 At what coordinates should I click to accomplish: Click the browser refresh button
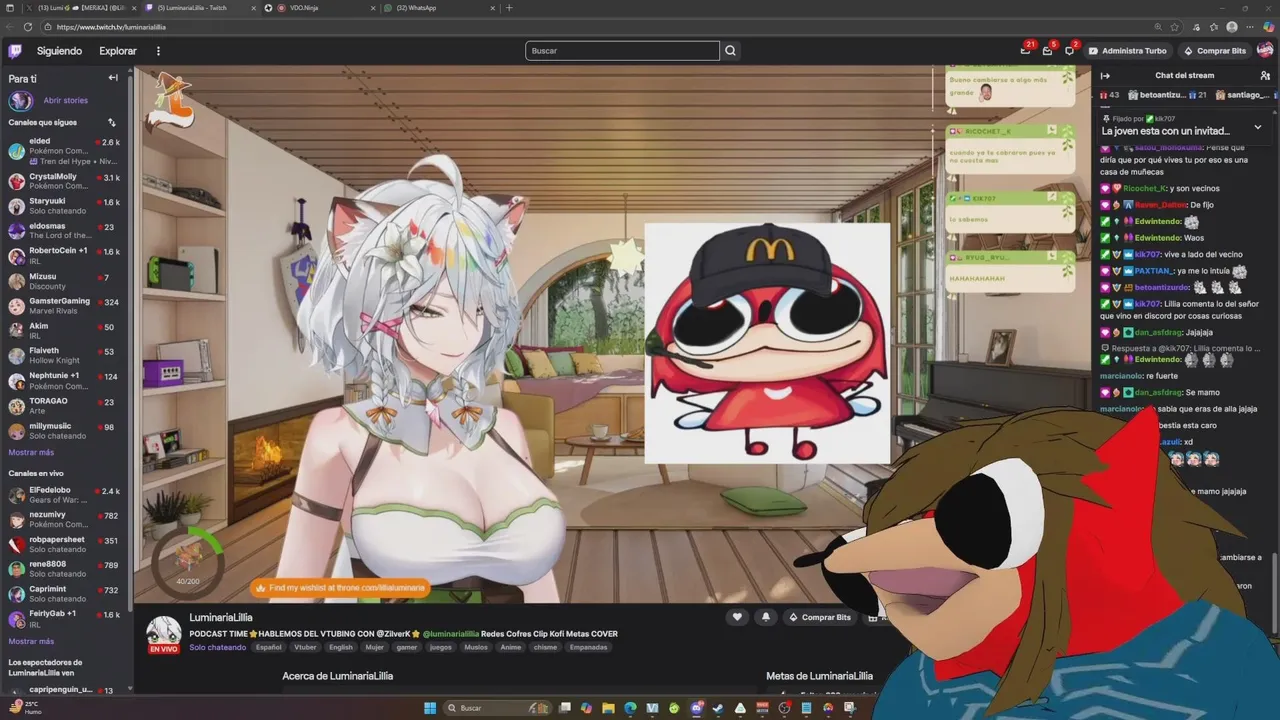(27, 27)
